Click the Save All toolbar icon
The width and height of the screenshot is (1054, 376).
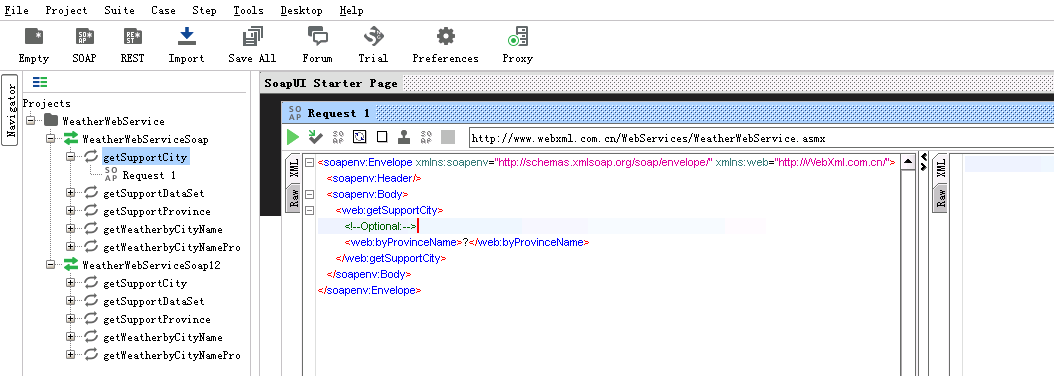point(252,36)
